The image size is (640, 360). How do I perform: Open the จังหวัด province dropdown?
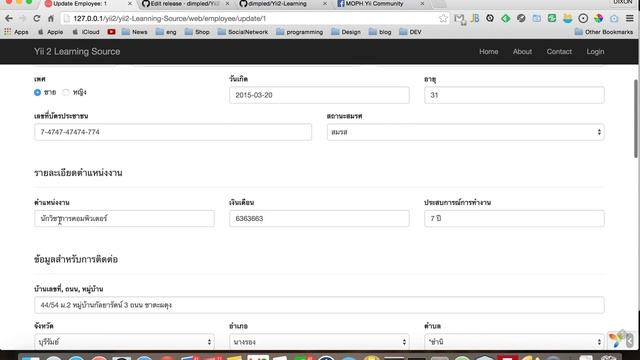tap(124, 341)
